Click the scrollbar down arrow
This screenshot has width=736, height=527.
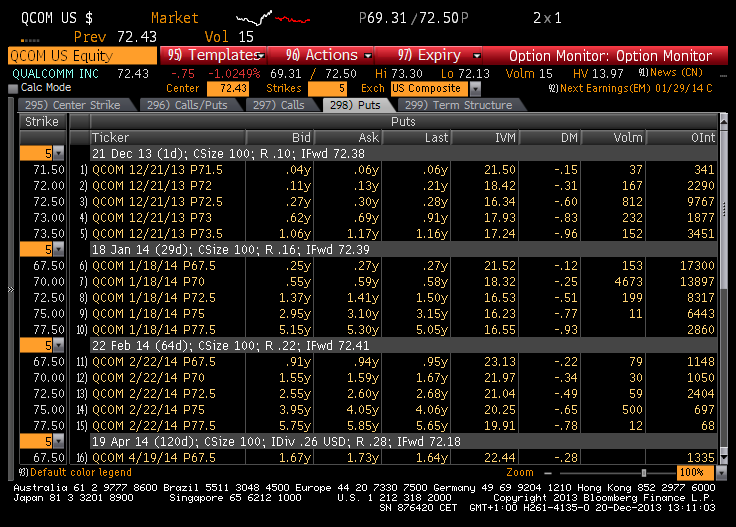pyautogui.click(x=723, y=457)
